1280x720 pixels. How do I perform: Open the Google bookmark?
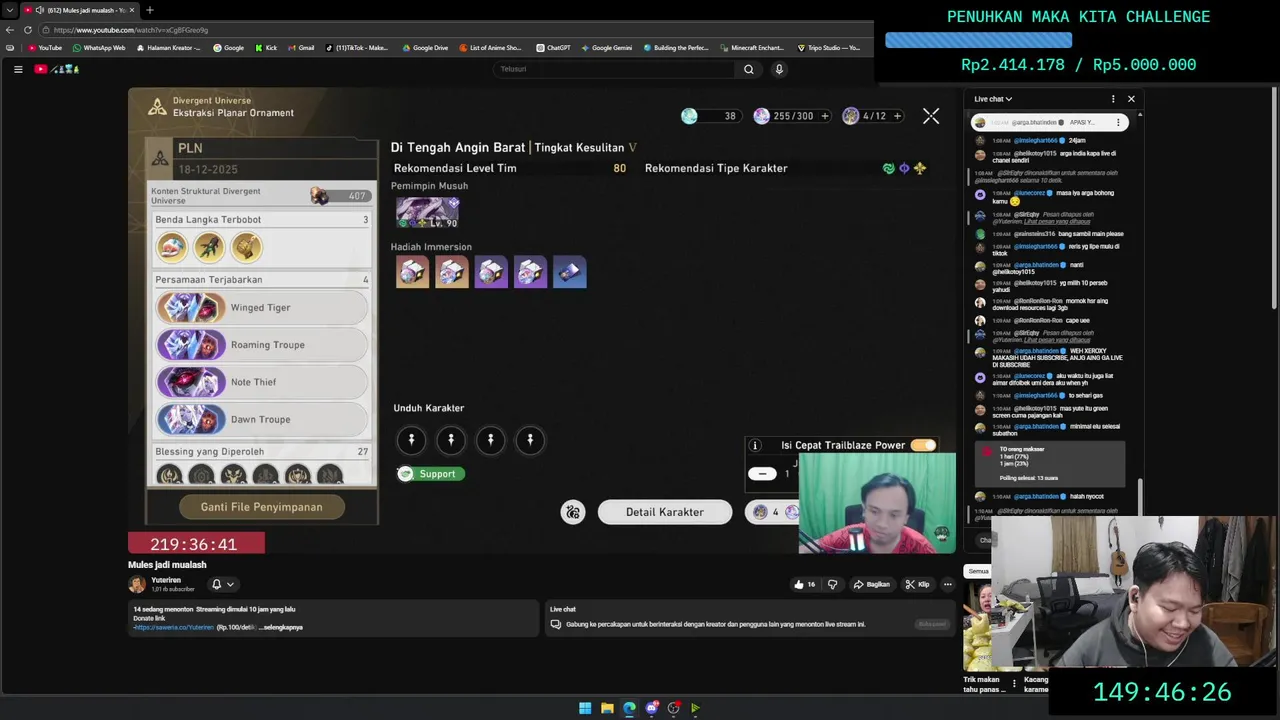[228, 48]
